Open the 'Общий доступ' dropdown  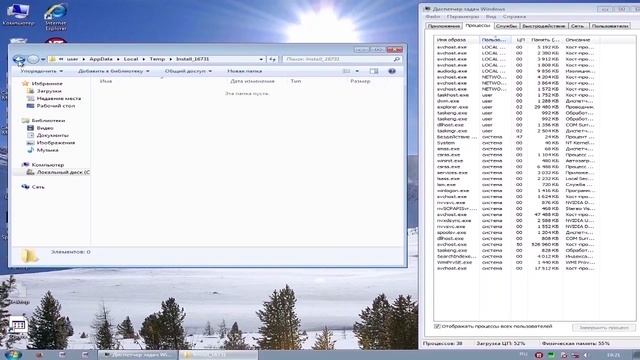tap(188, 71)
